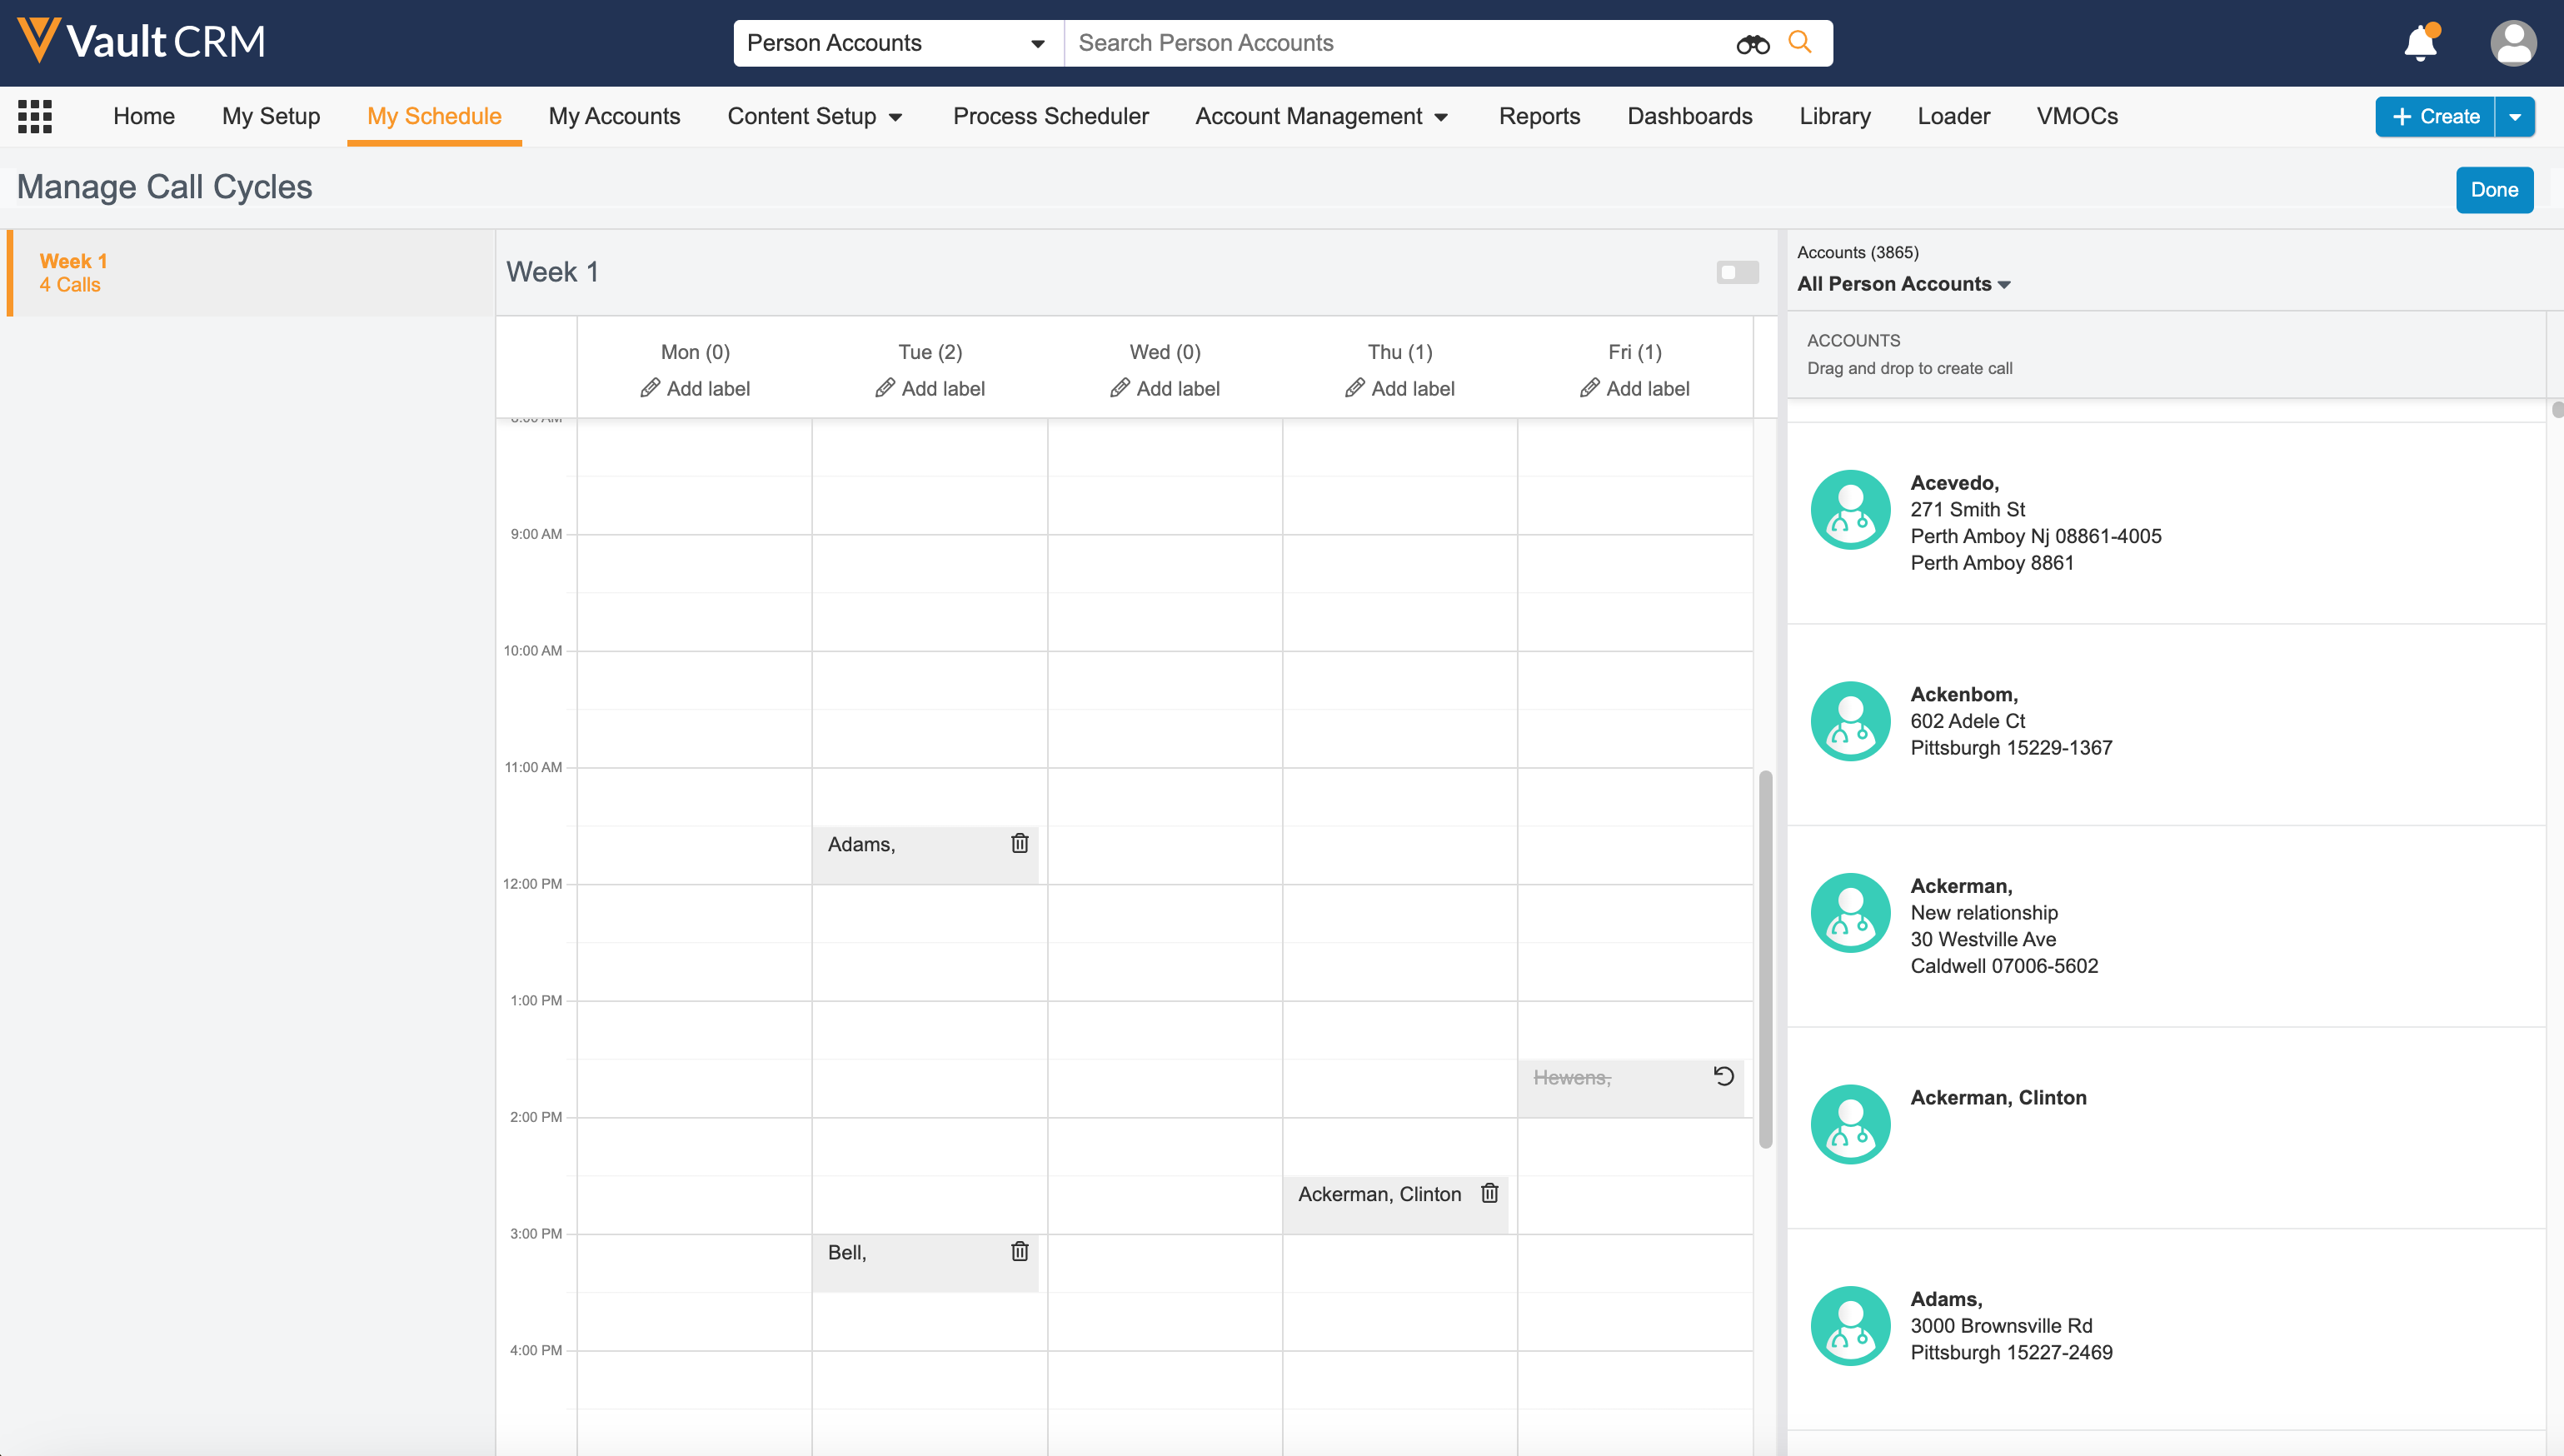The image size is (2564, 1456).
Task: Open the user profile avatar menu
Action: (x=2512, y=43)
